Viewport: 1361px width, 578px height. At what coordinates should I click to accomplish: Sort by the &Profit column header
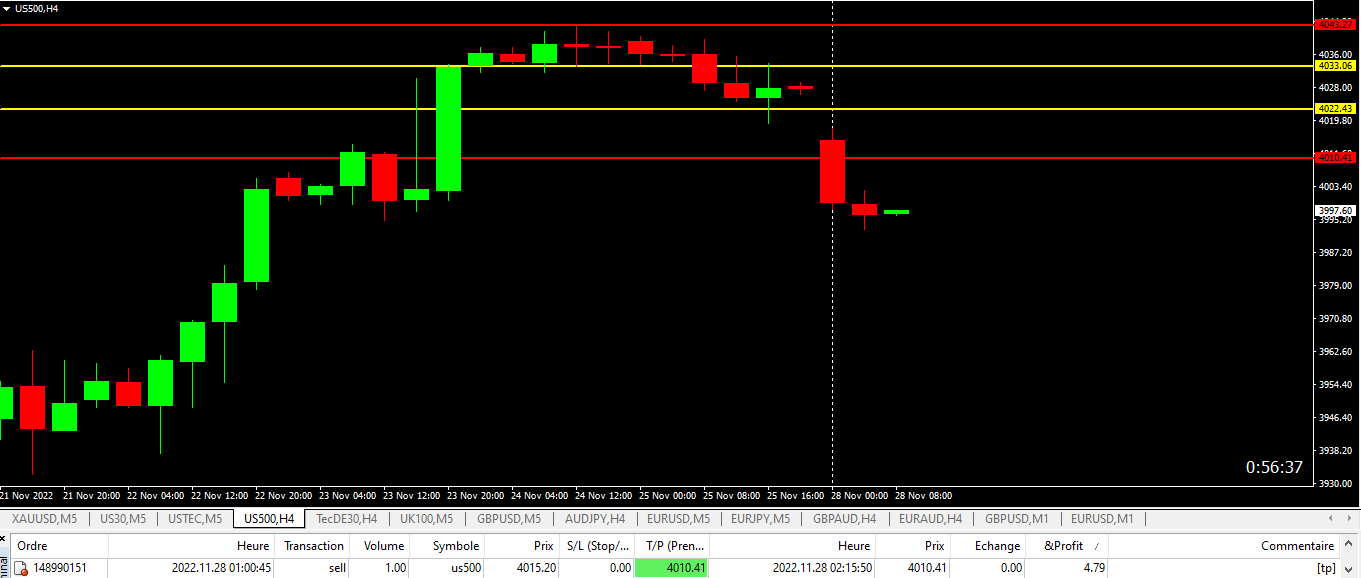[1067, 546]
